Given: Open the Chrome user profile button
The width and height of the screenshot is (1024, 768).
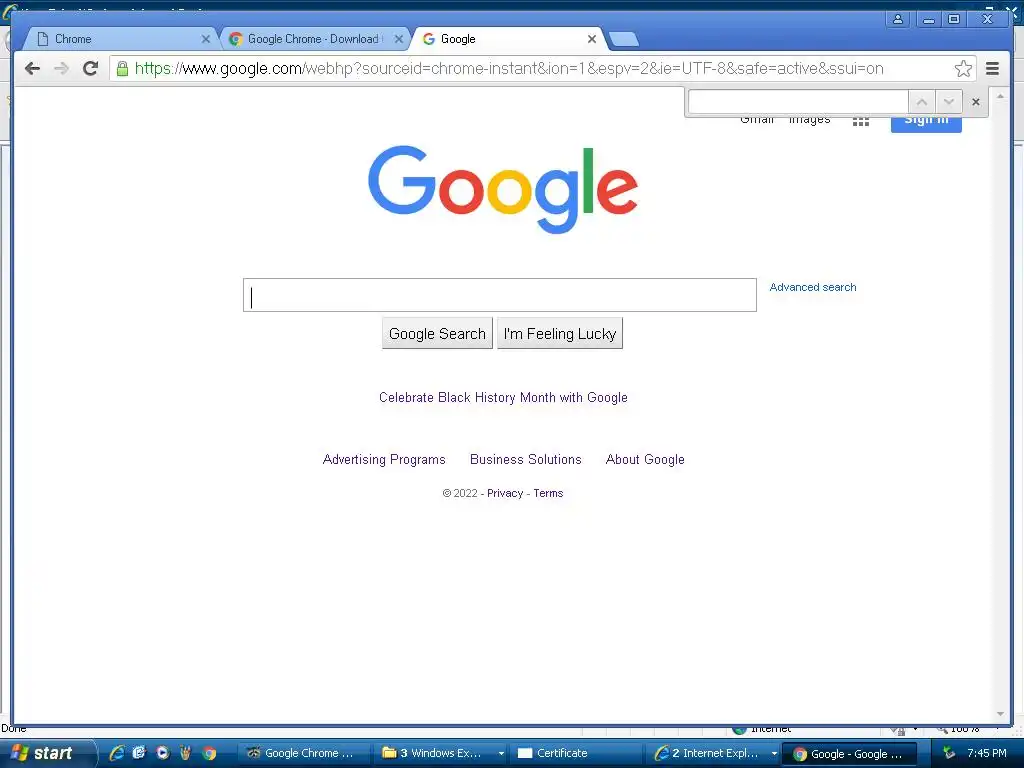Looking at the screenshot, I should click(x=898, y=19).
